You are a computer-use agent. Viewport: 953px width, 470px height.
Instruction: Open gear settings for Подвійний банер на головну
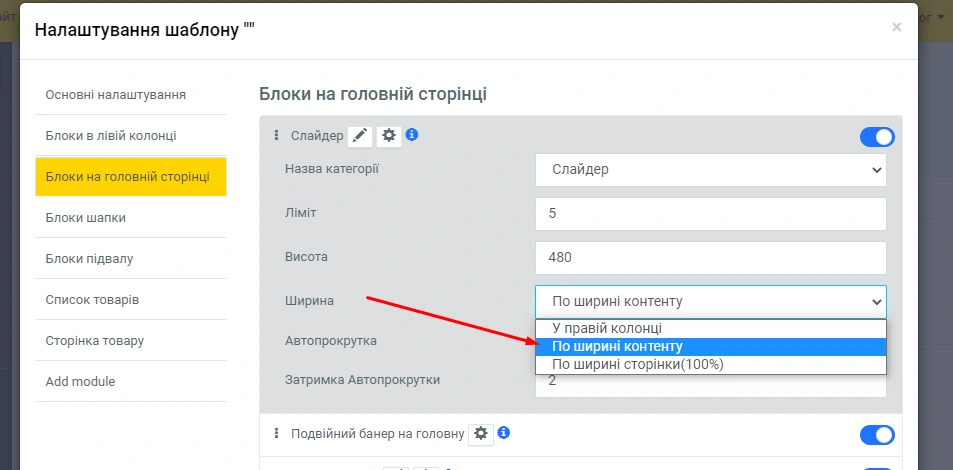click(481, 433)
